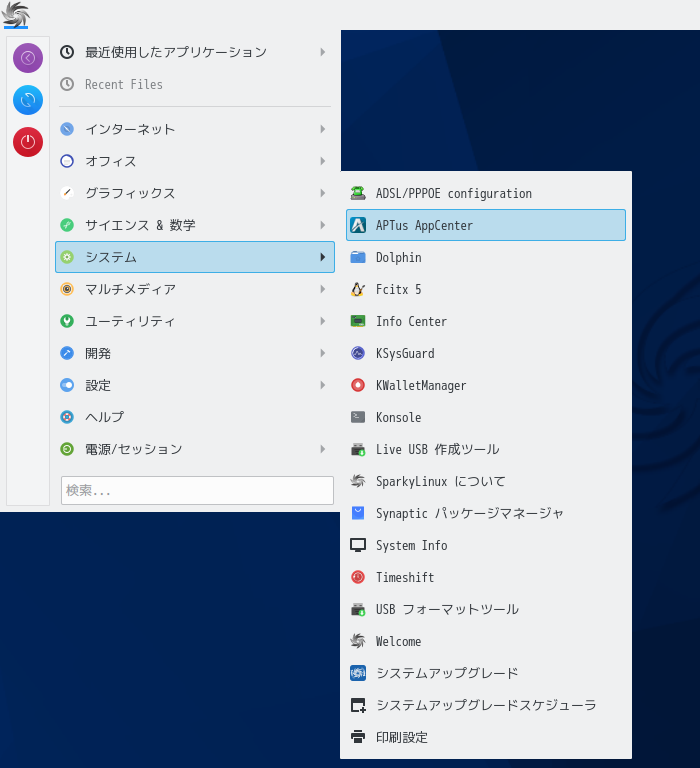Open the インターネット category

tap(195, 129)
